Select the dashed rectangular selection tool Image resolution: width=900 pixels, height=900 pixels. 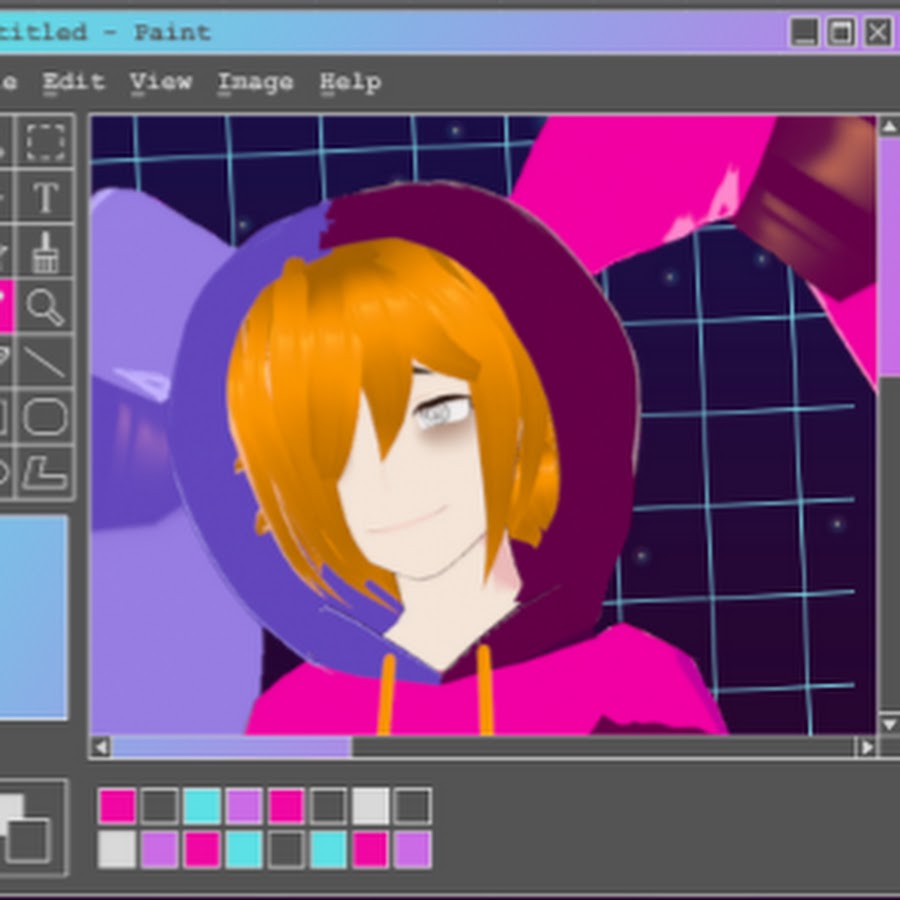point(45,141)
